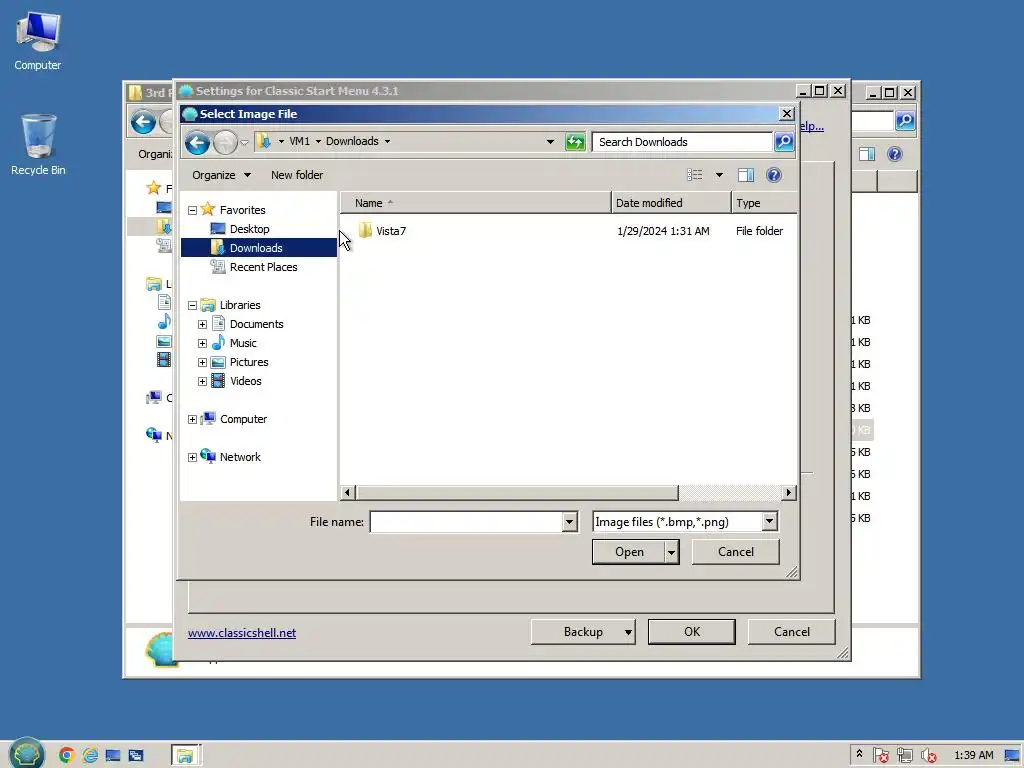Sort by the Date modified column header

click(x=671, y=202)
